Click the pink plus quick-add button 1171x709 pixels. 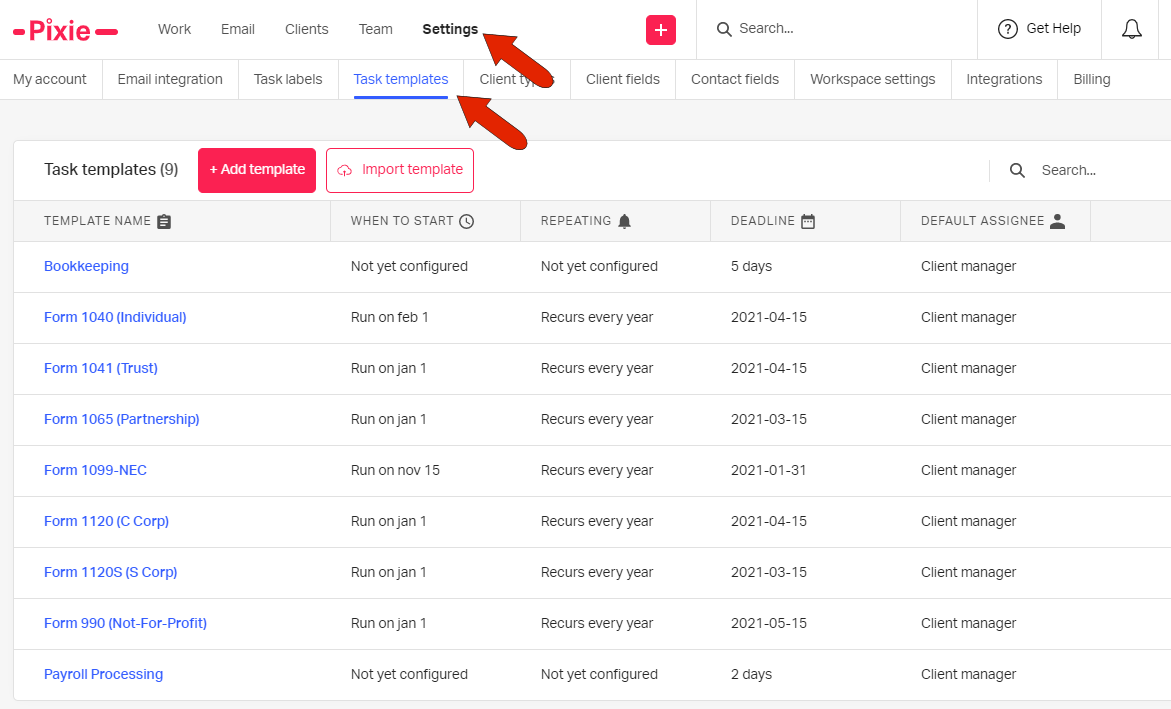(661, 30)
